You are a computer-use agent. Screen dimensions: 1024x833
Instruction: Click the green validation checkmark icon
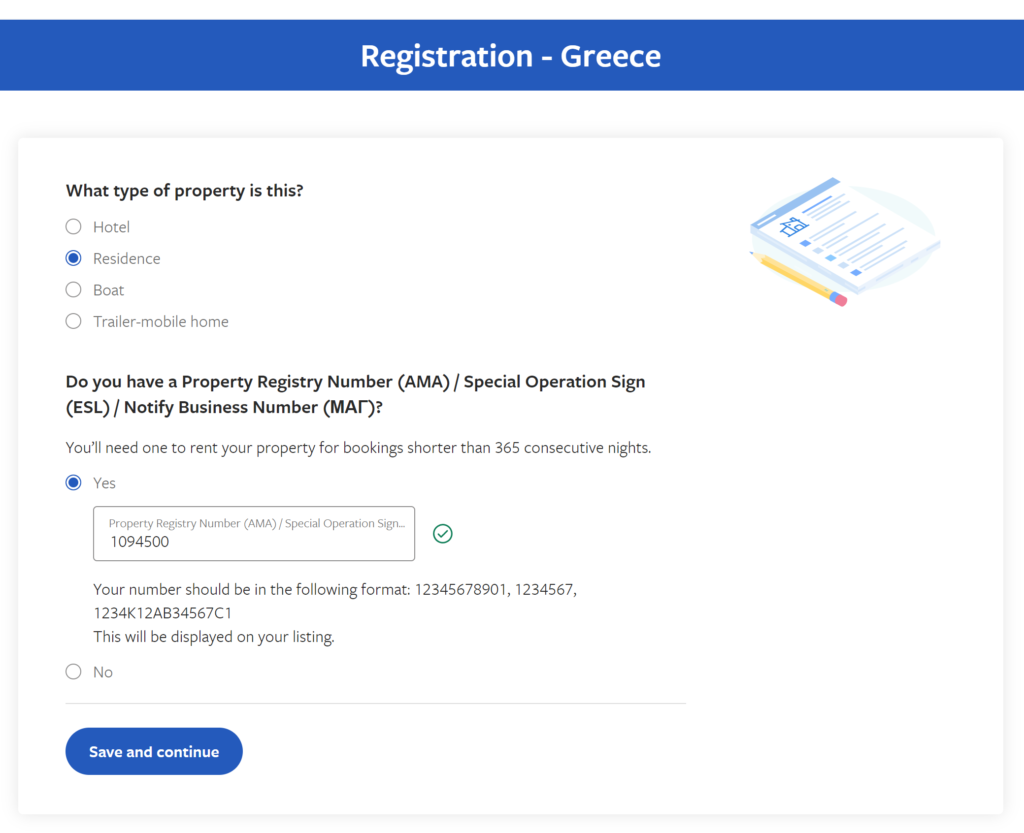(442, 533)
